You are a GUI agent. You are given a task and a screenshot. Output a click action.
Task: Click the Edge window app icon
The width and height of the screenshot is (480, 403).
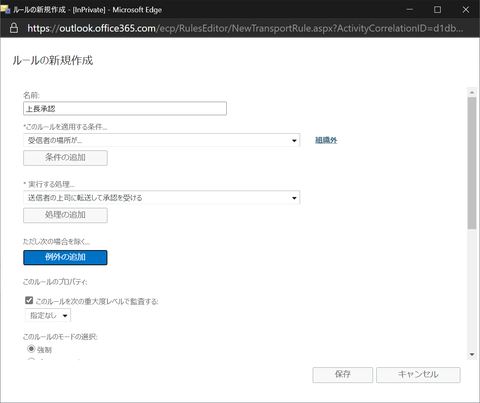point(6,9)
